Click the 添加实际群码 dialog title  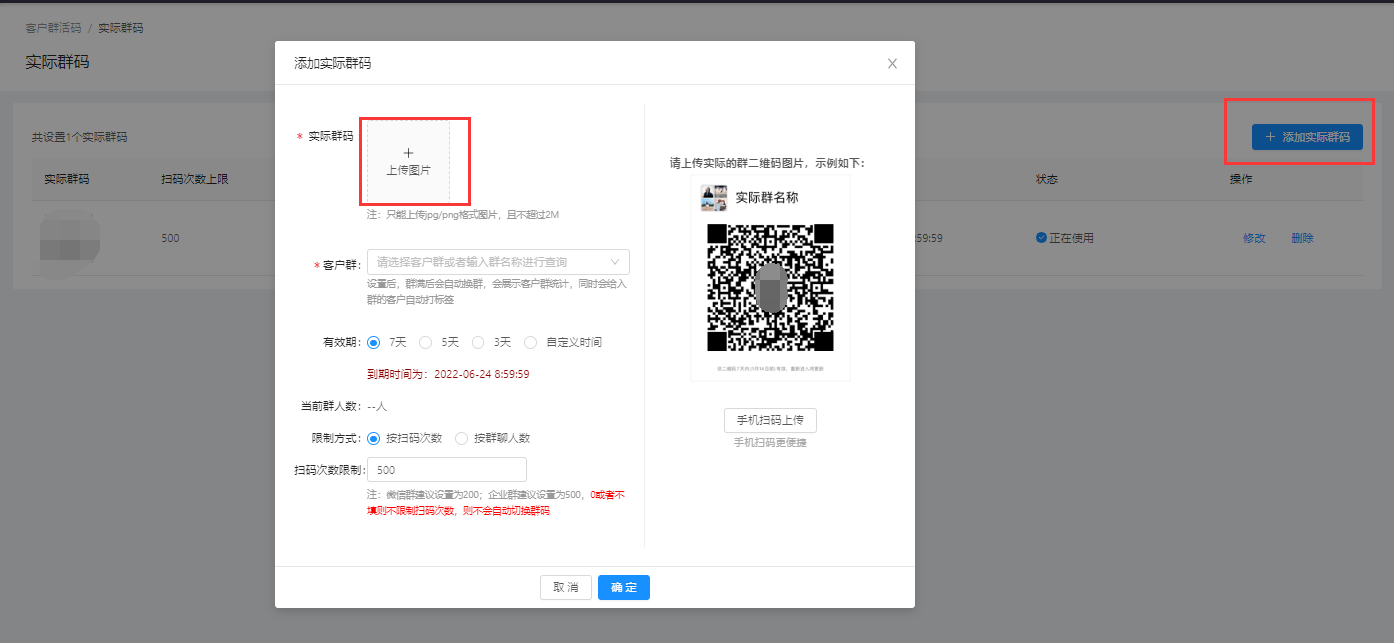[333, 63]
